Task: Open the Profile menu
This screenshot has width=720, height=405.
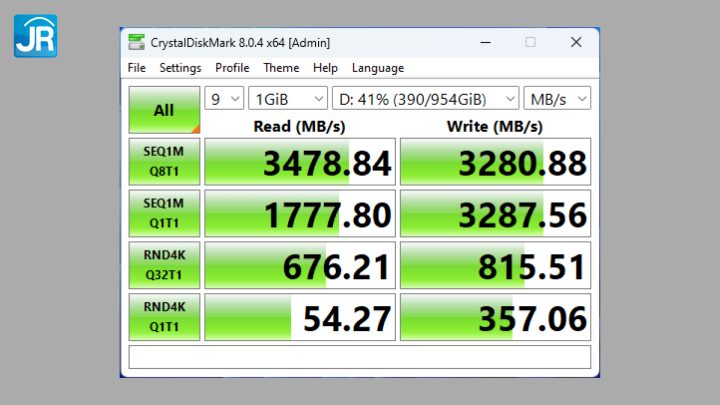Action: point(232,68)
